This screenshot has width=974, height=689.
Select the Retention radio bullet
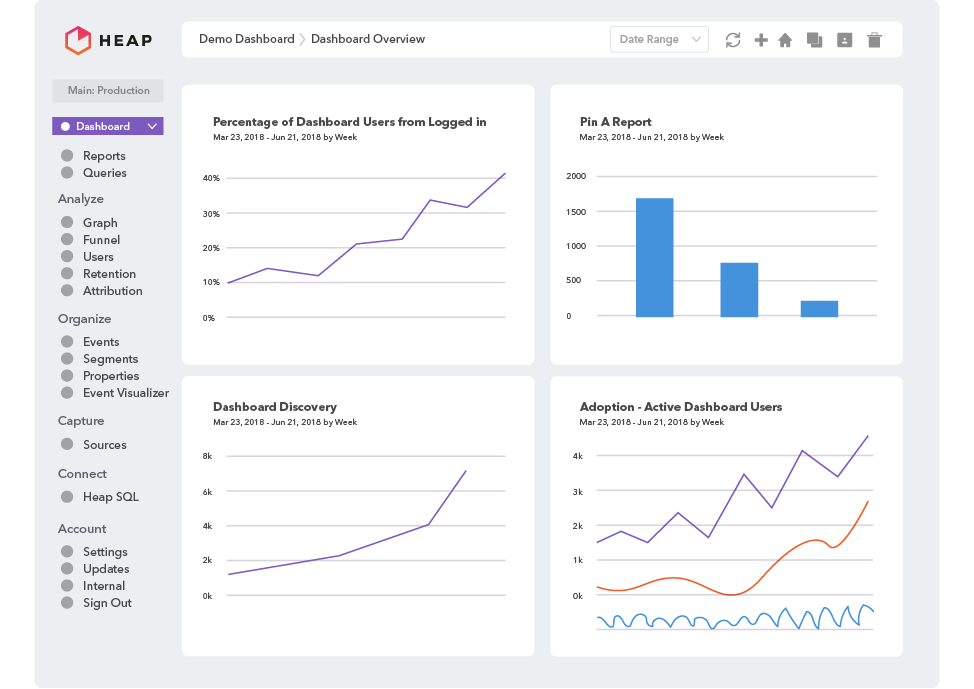point(67,274)
